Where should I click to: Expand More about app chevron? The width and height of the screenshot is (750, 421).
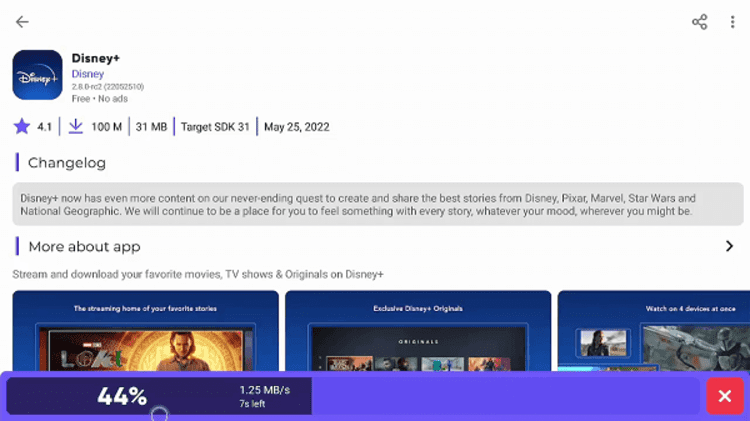pos(729,246)
